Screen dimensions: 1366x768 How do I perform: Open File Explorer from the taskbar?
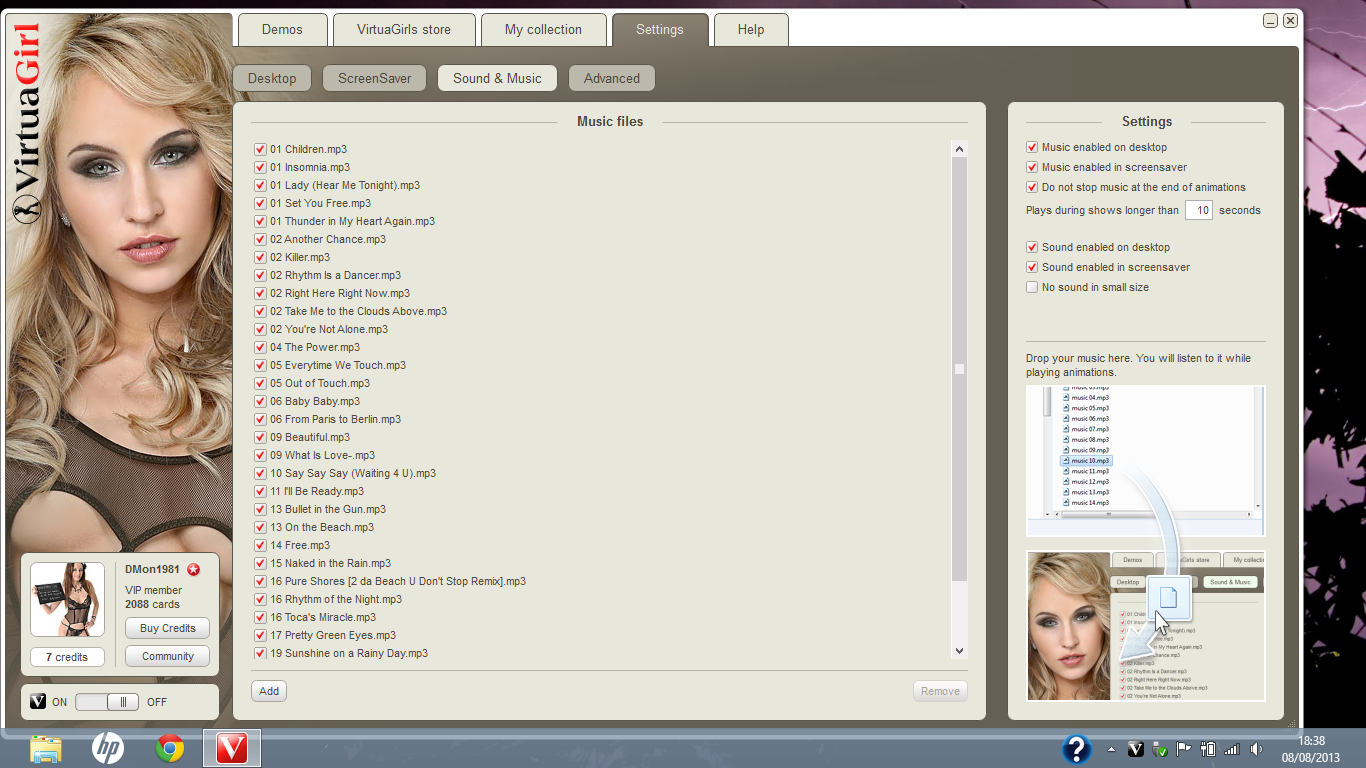(46, 748)
